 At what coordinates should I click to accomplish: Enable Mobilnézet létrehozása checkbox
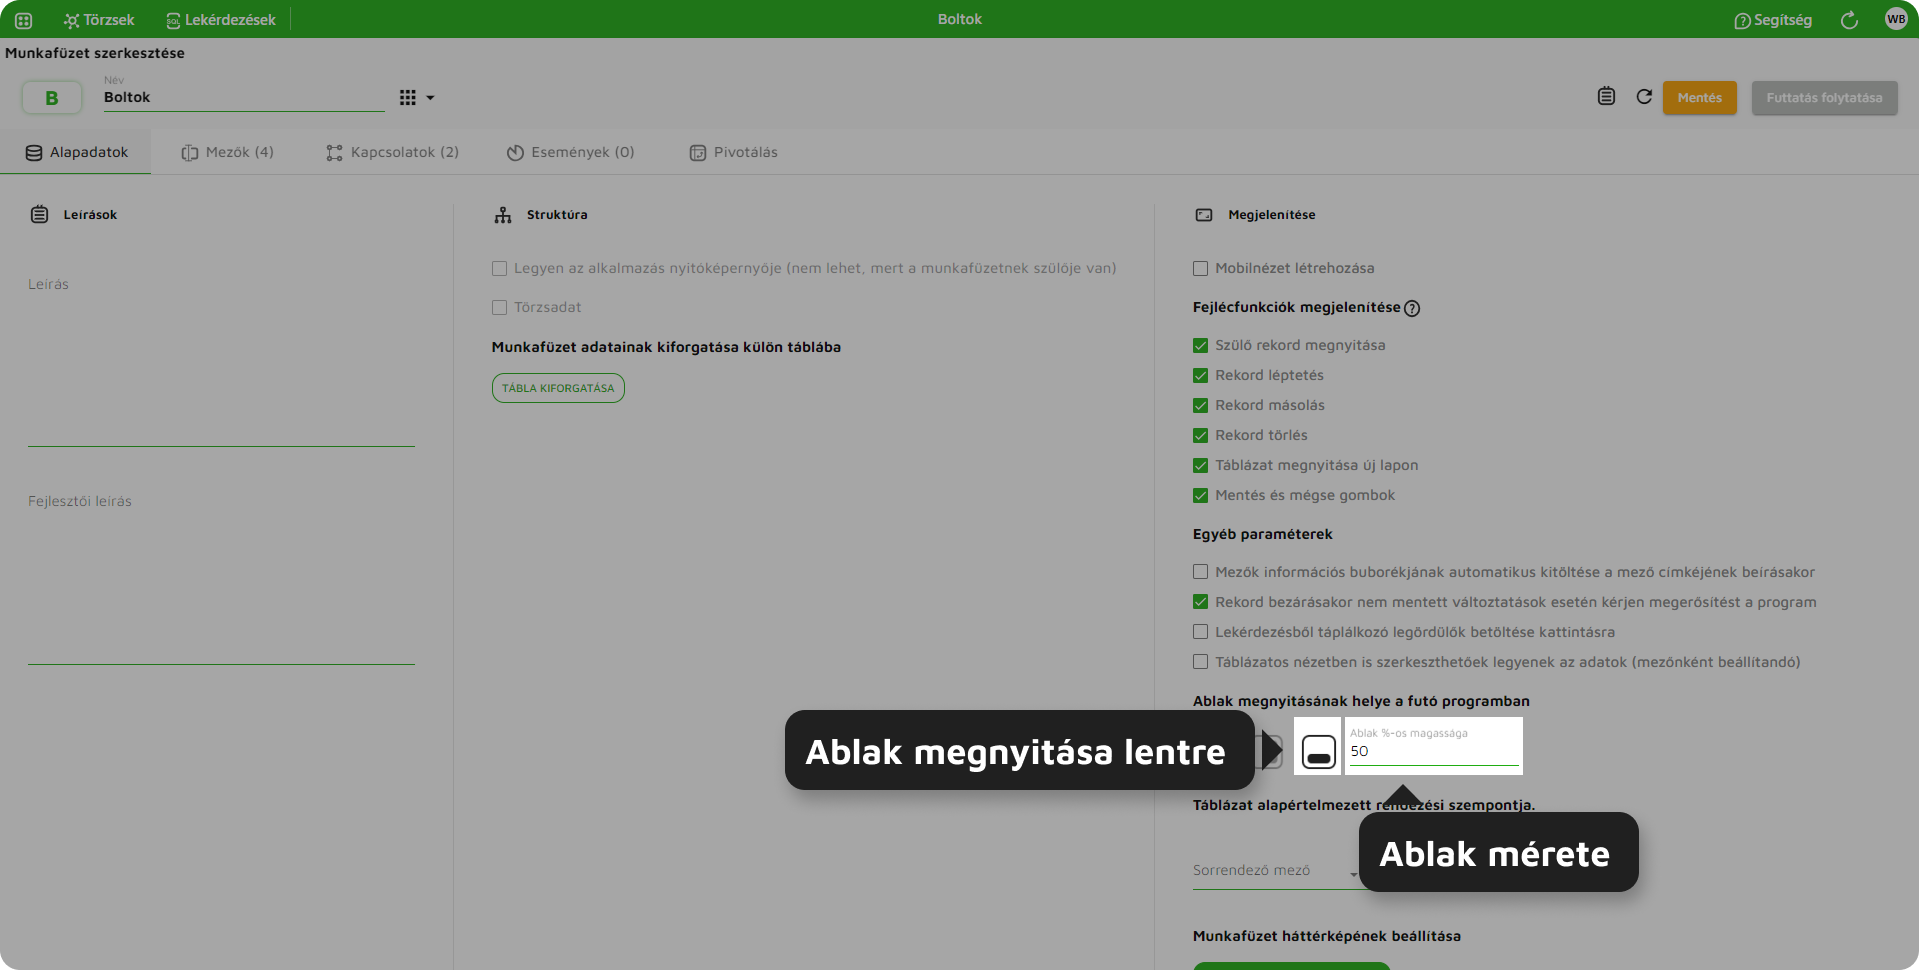1200,268
